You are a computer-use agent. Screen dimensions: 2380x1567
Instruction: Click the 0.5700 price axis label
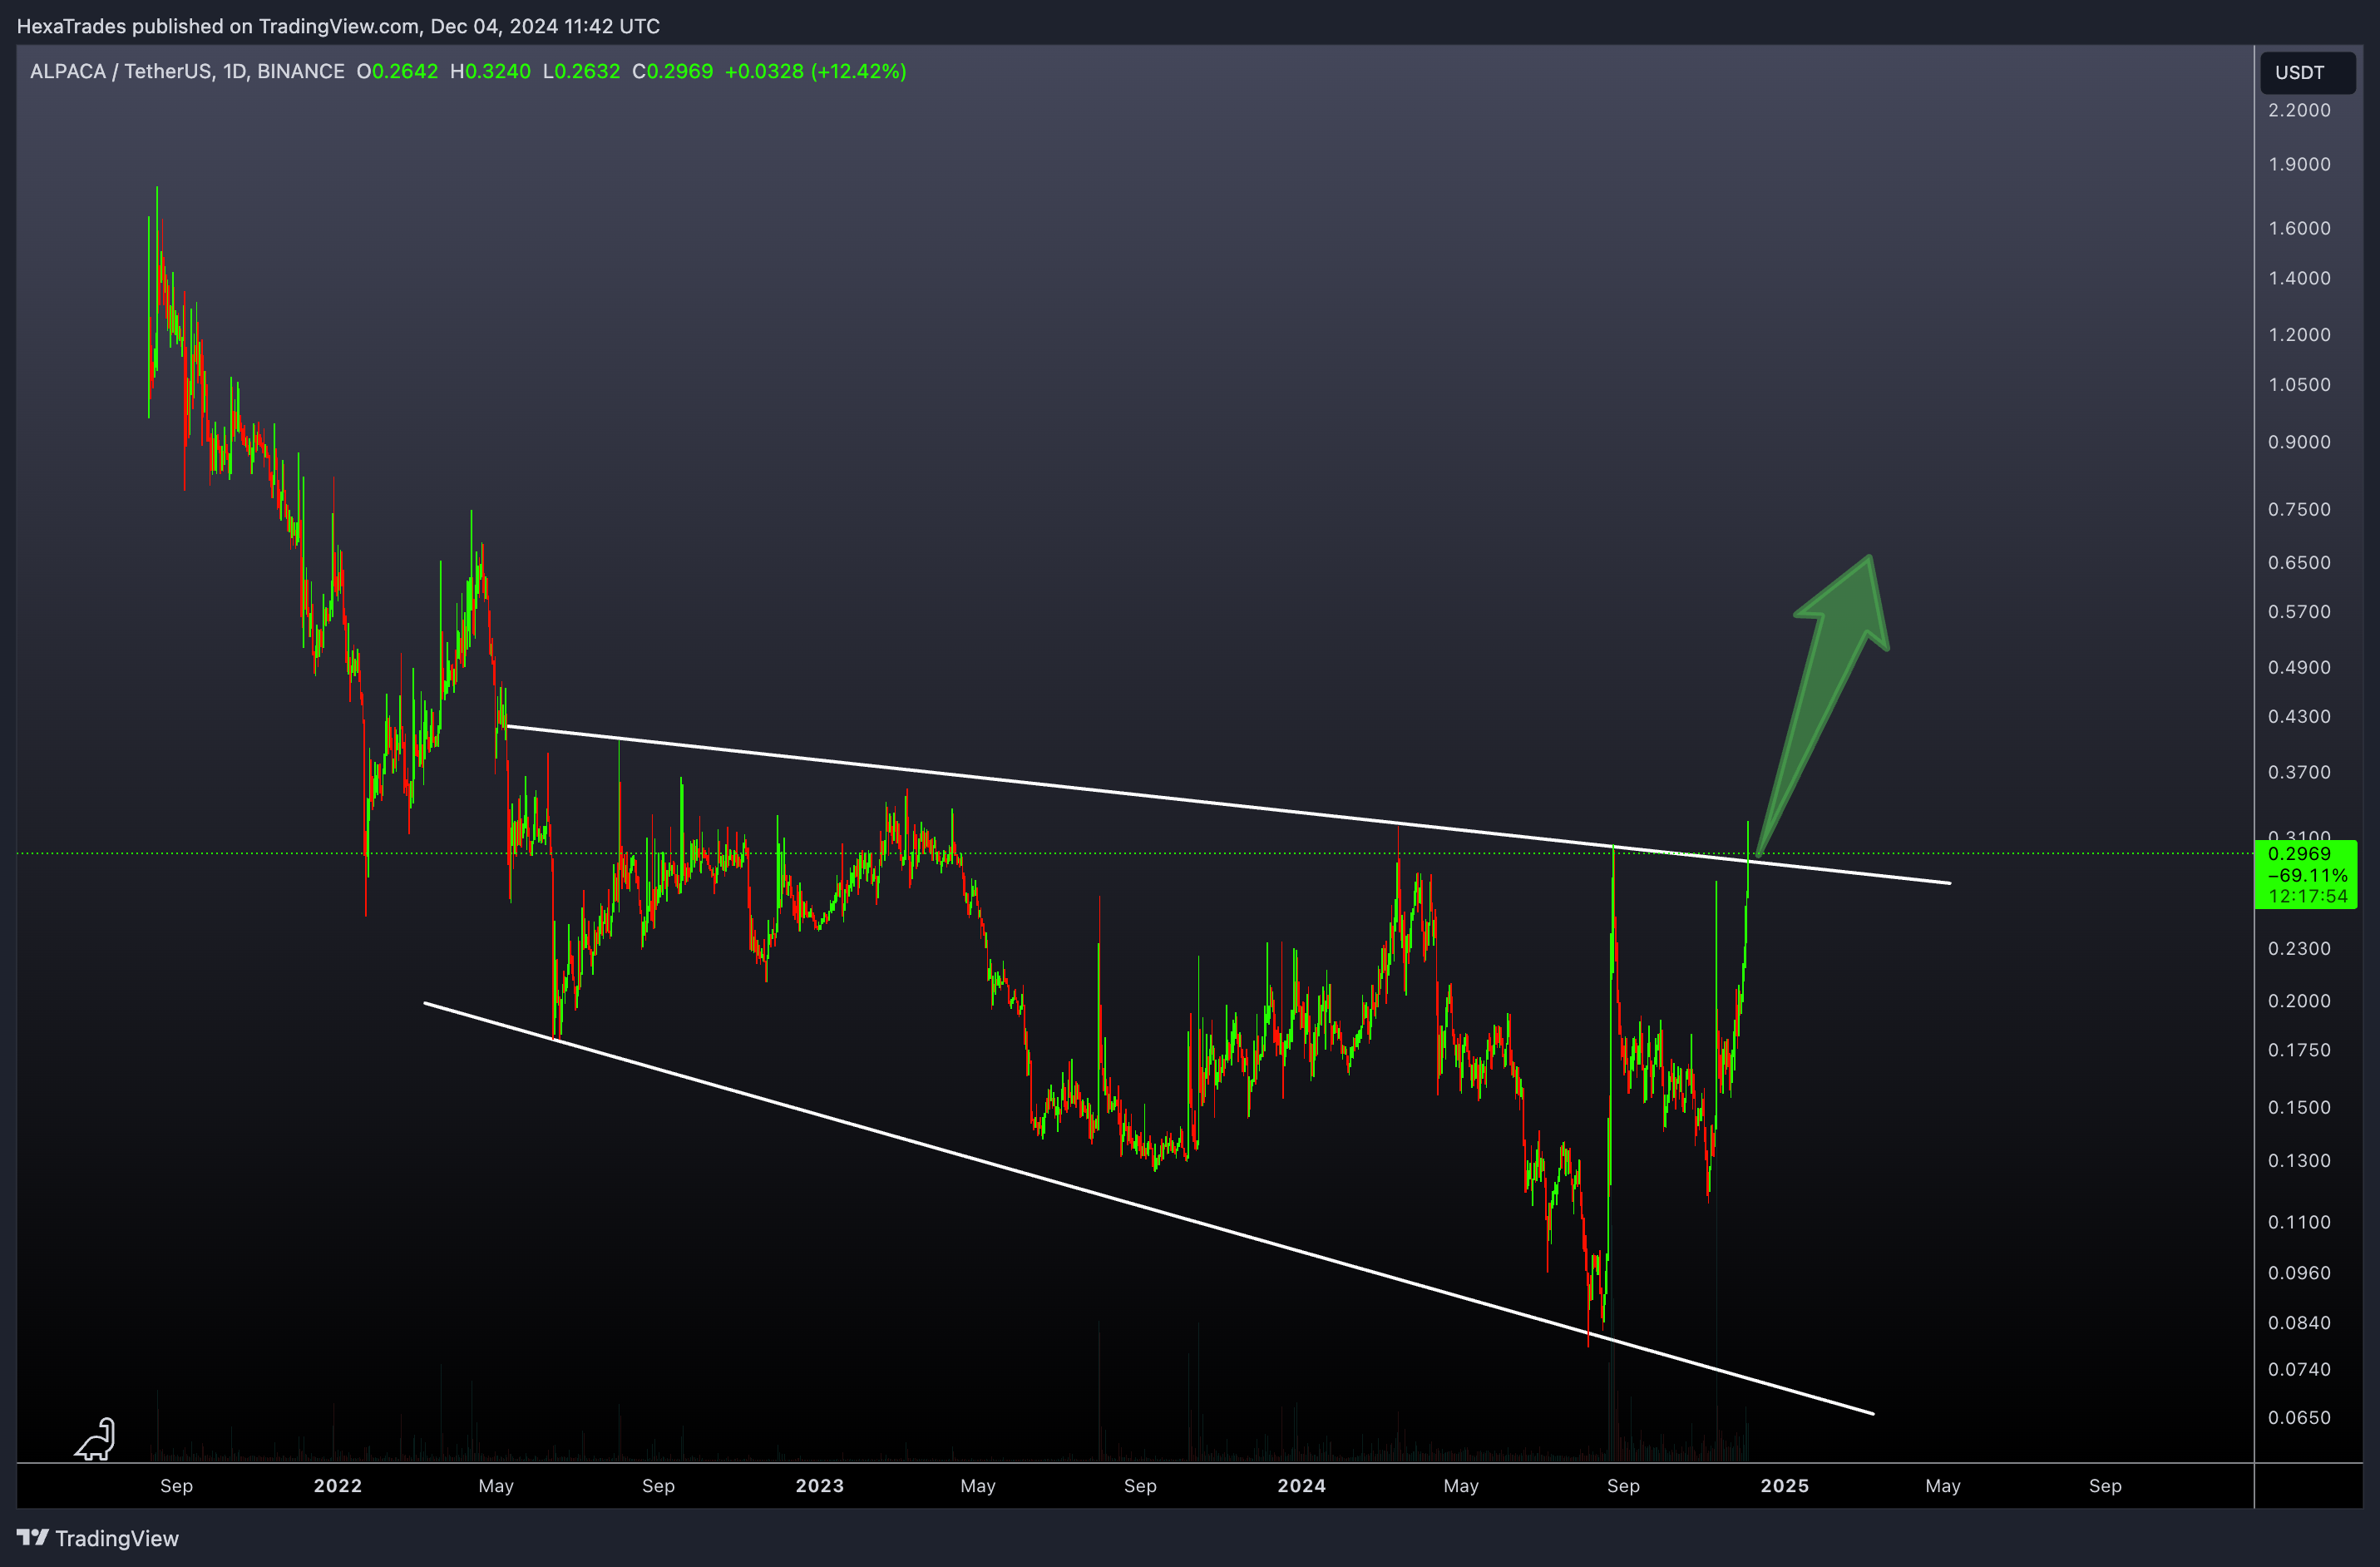point(2299,612)
